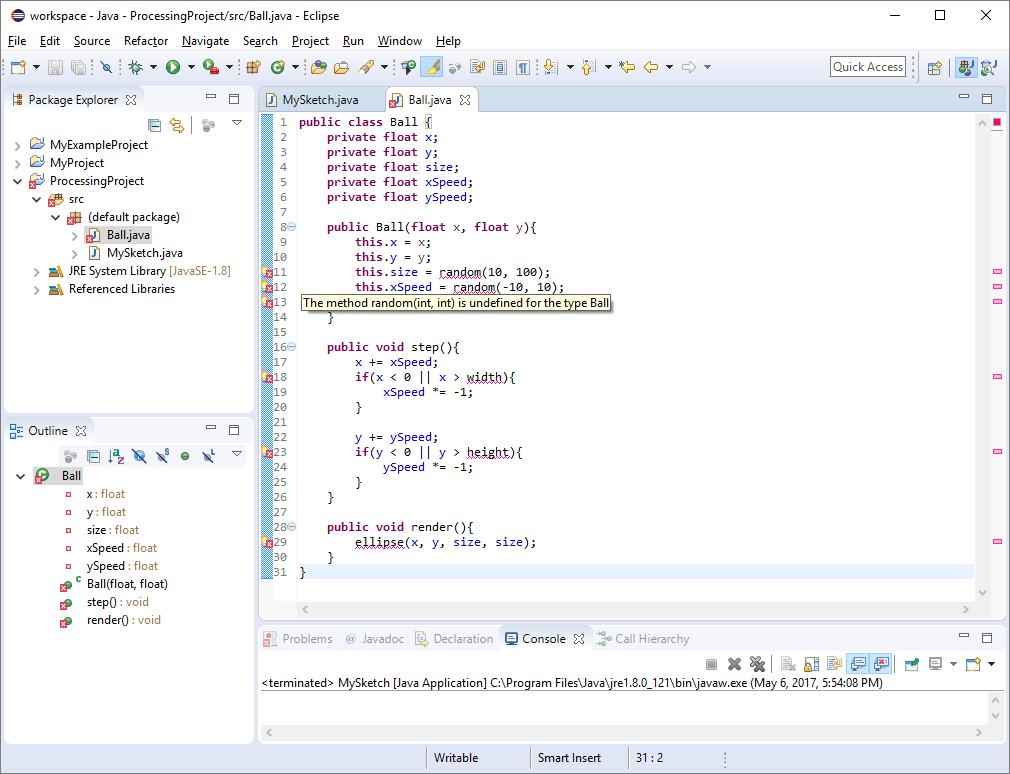Screen dimensions: 1010x774
Task: Open the Java Browsing perspective icon
Action: pyautogui.click(x=988, y=67)
